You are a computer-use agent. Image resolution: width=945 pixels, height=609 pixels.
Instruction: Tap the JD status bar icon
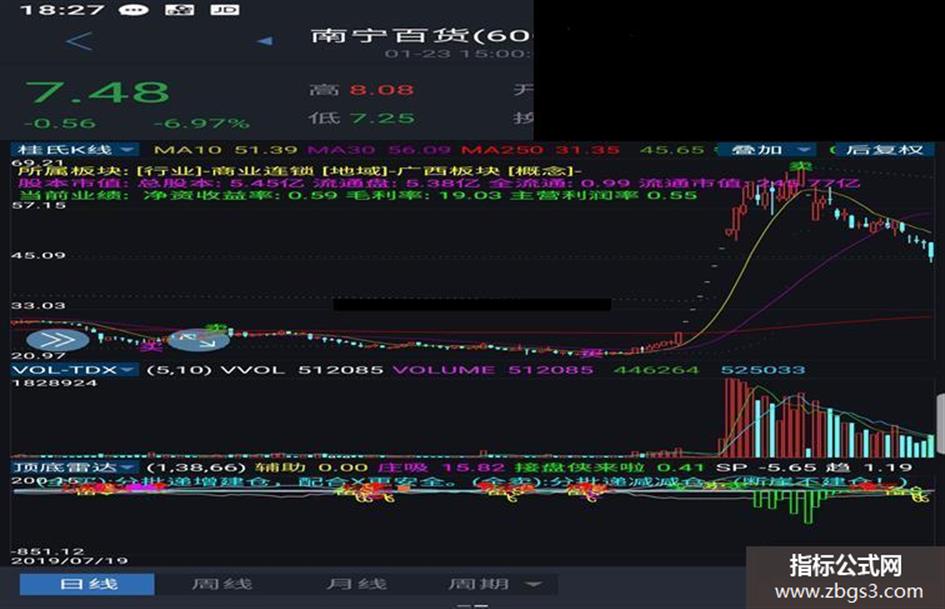tap(225, 10)
